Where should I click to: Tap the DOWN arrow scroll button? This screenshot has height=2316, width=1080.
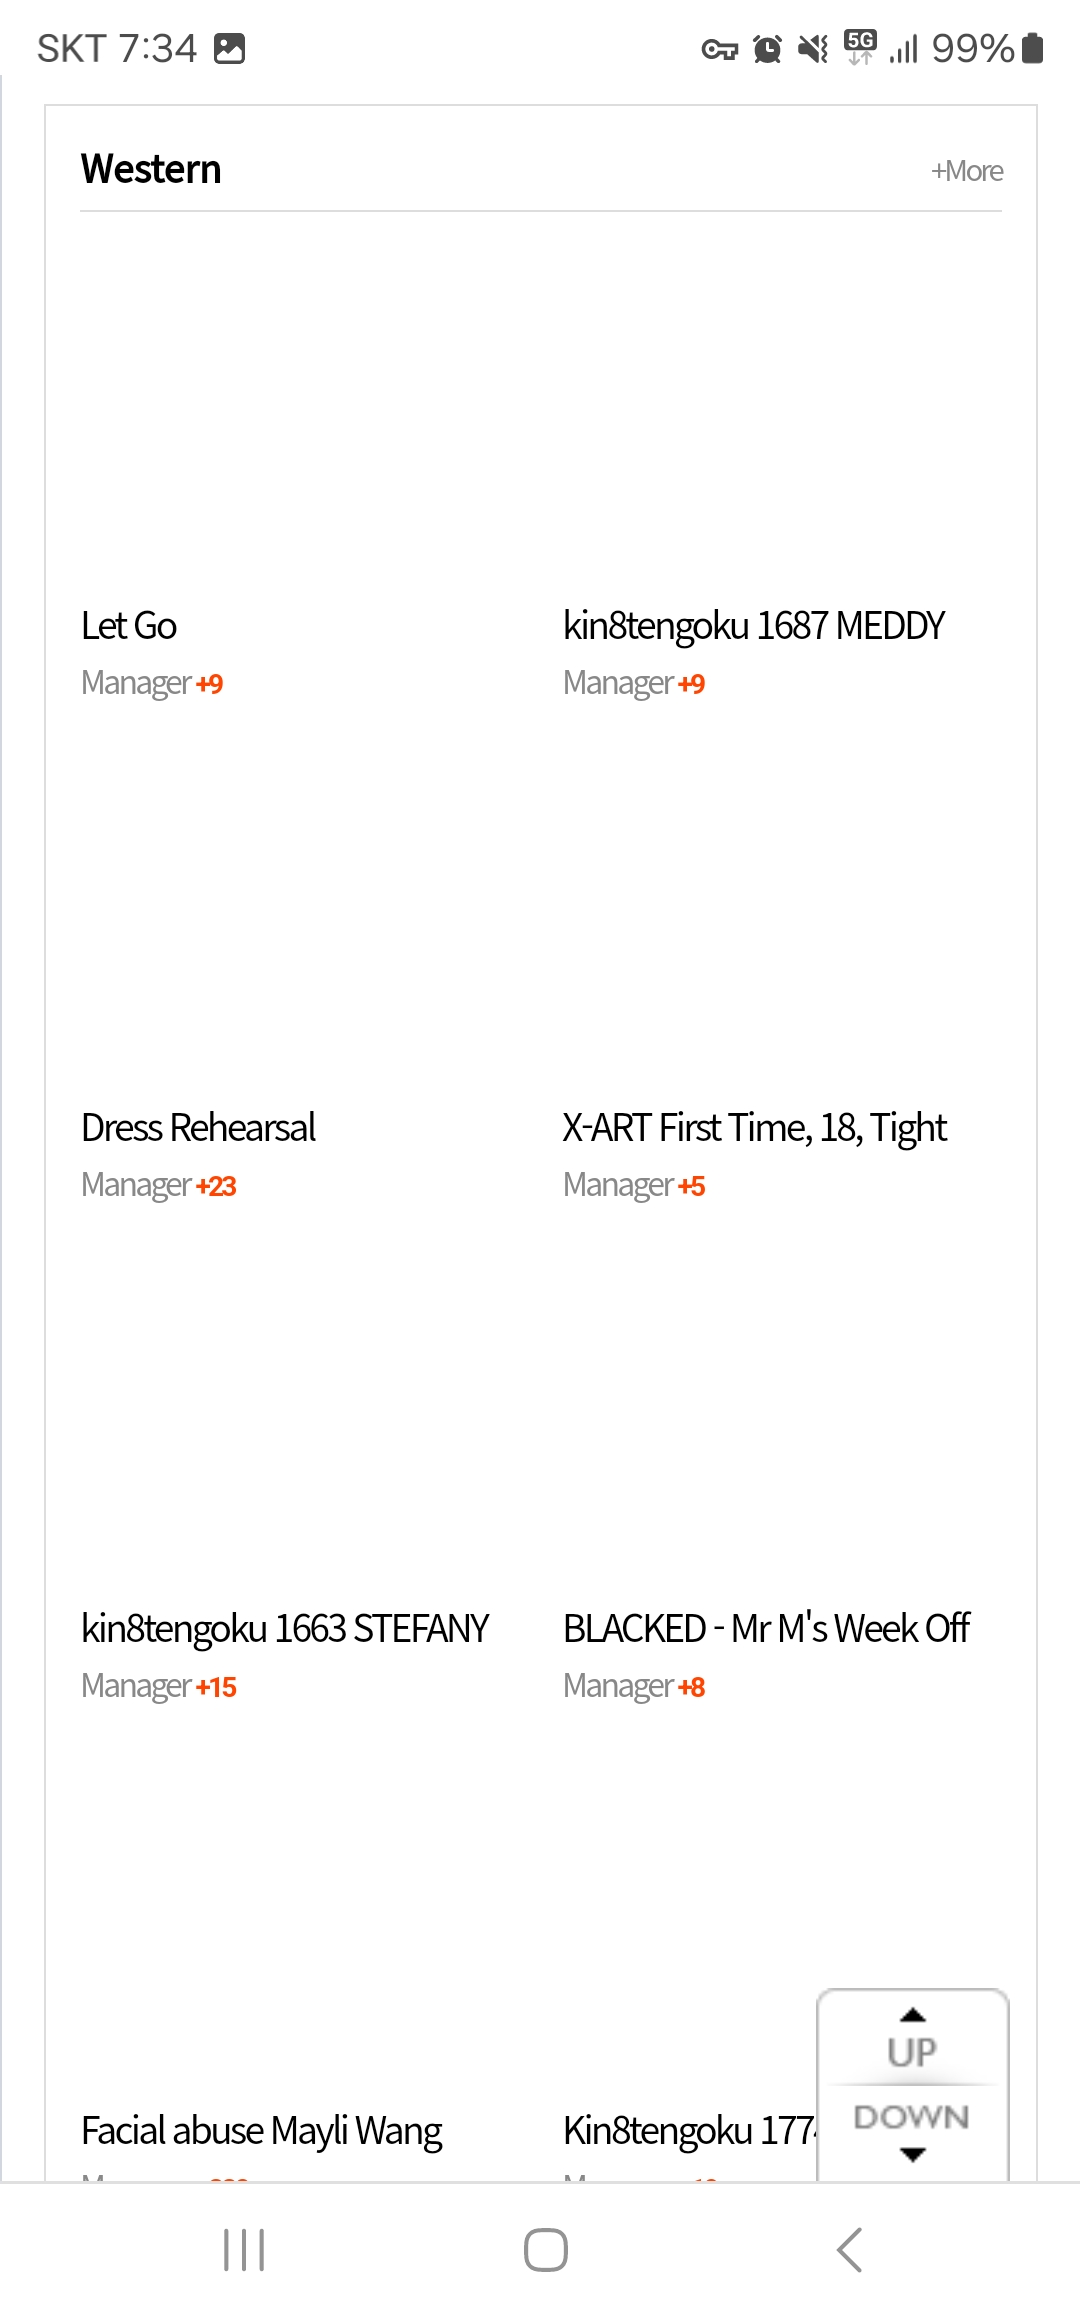(x=912, y=2132)
